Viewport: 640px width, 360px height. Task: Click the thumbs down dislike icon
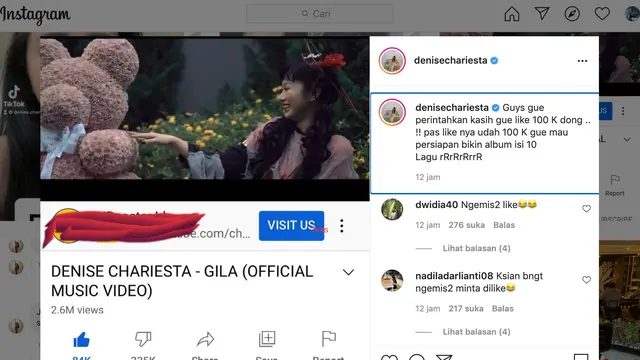143,339
